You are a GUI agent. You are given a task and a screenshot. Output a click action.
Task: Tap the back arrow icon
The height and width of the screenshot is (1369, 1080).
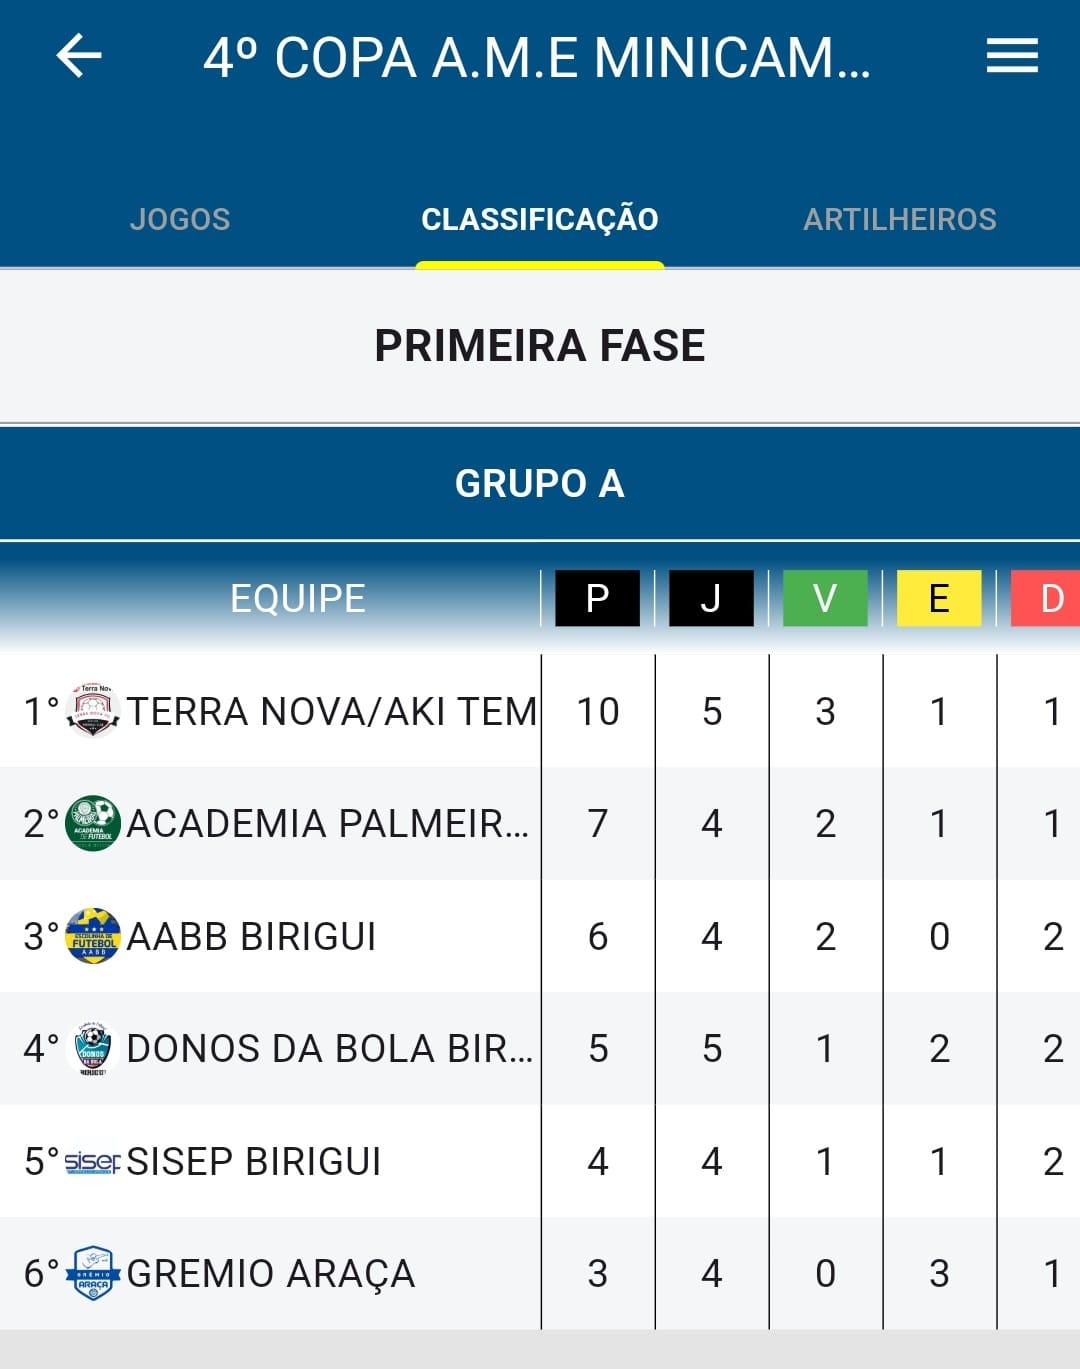click(79, 56)
